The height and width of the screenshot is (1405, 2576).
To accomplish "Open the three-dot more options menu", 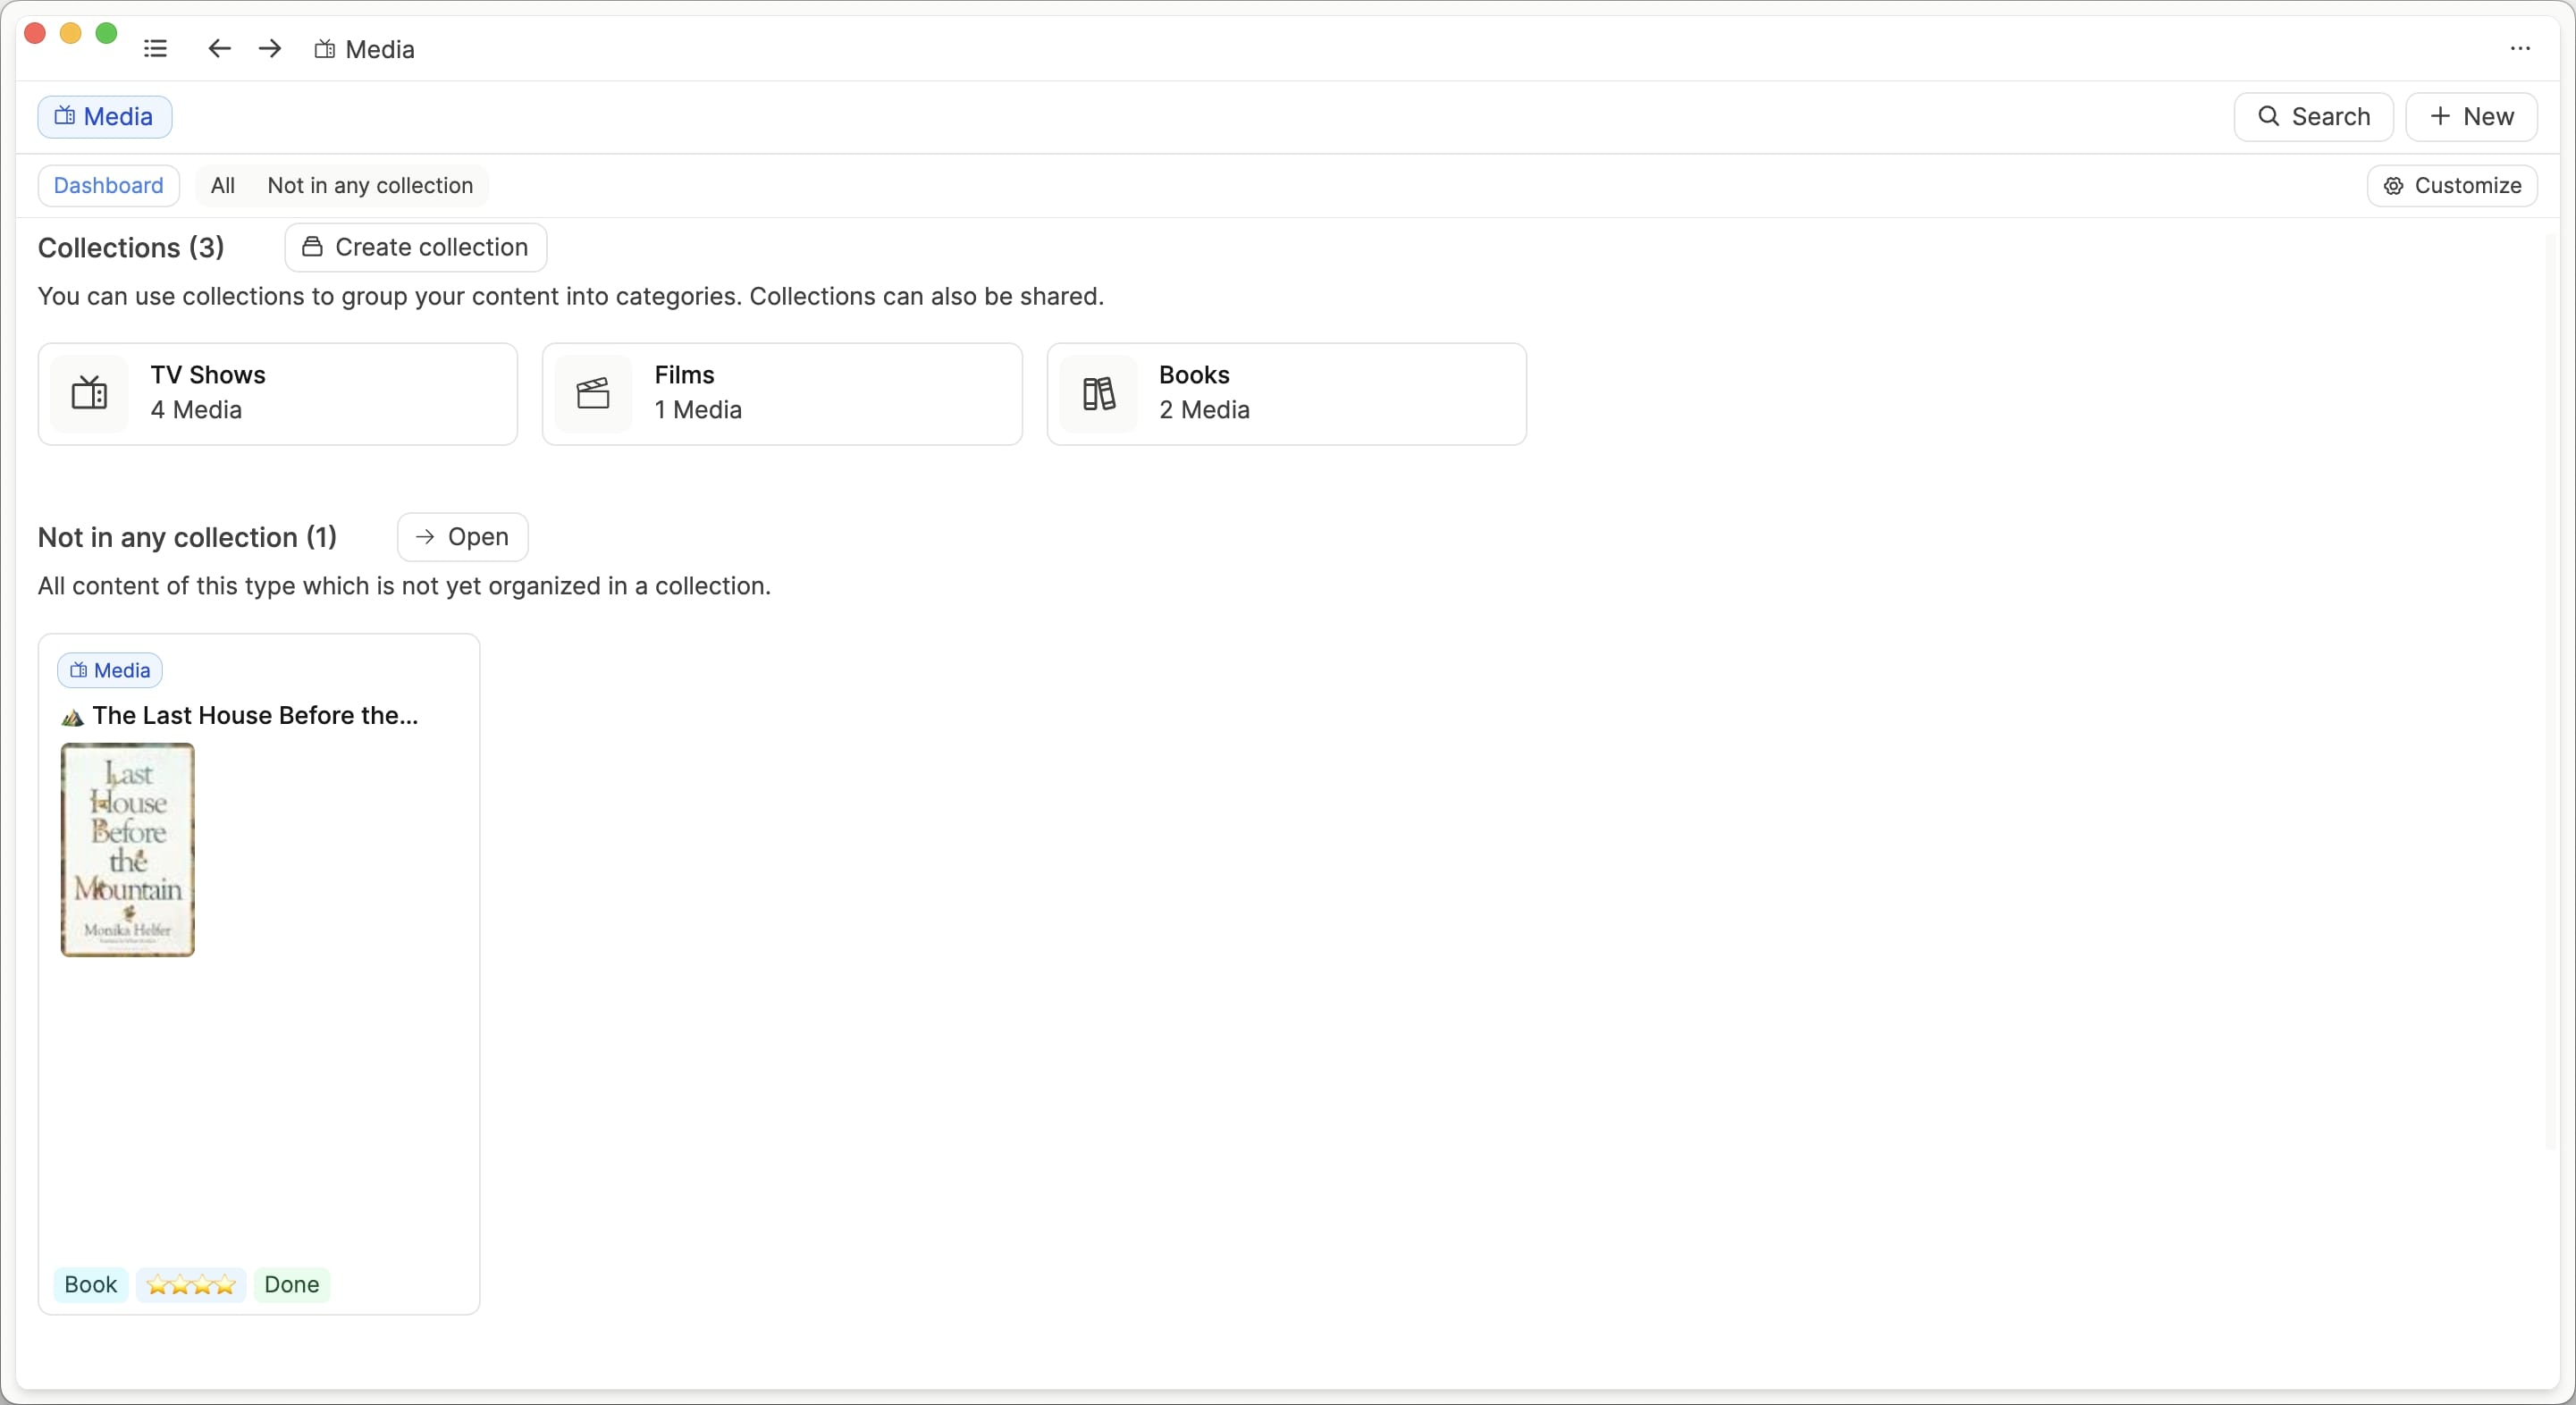I will click(2519, 48).
